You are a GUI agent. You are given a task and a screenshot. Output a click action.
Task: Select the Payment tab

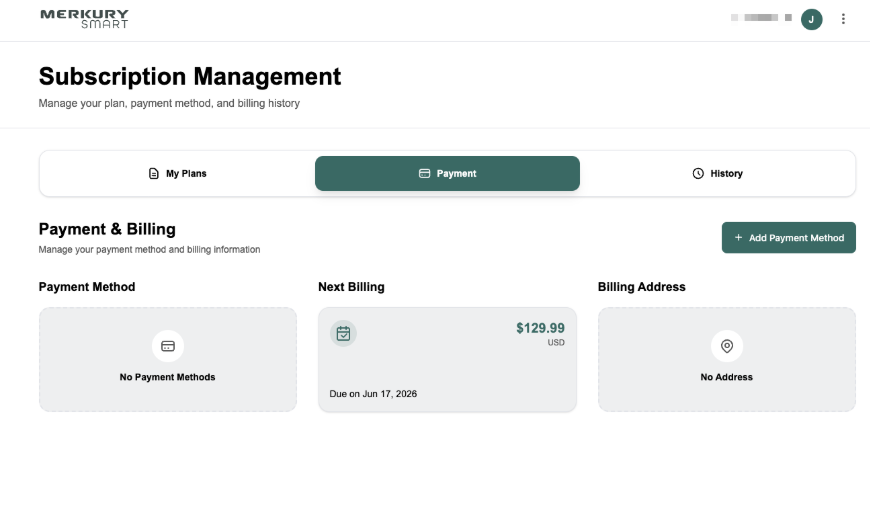click(447, 174)
